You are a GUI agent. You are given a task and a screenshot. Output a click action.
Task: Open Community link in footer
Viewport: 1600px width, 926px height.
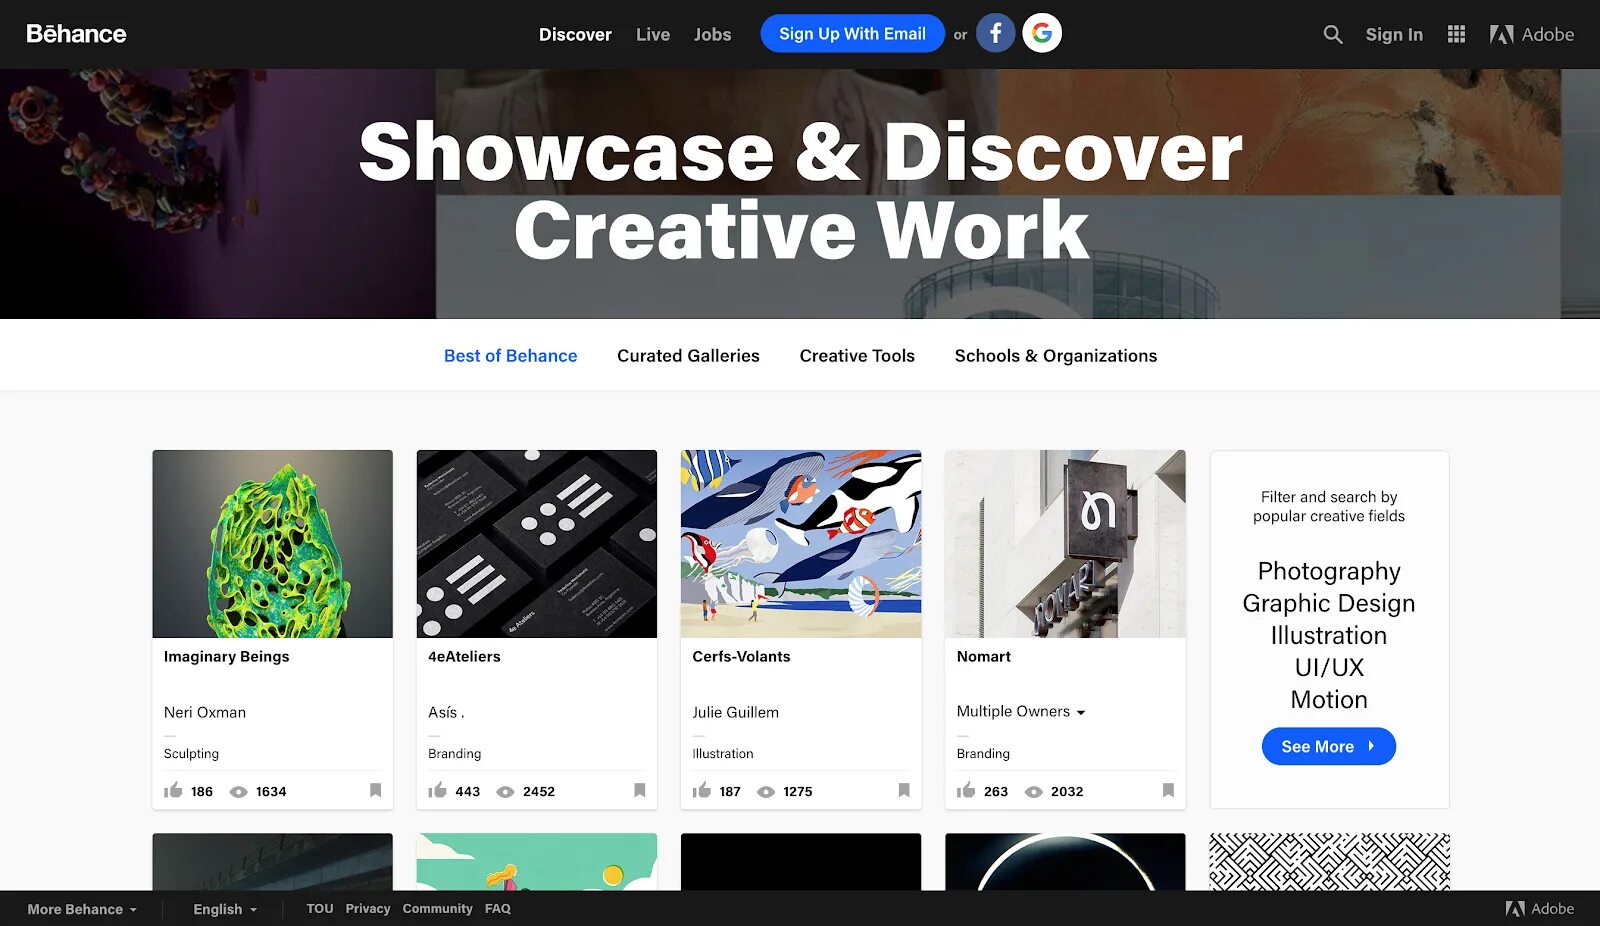(437, 909)
